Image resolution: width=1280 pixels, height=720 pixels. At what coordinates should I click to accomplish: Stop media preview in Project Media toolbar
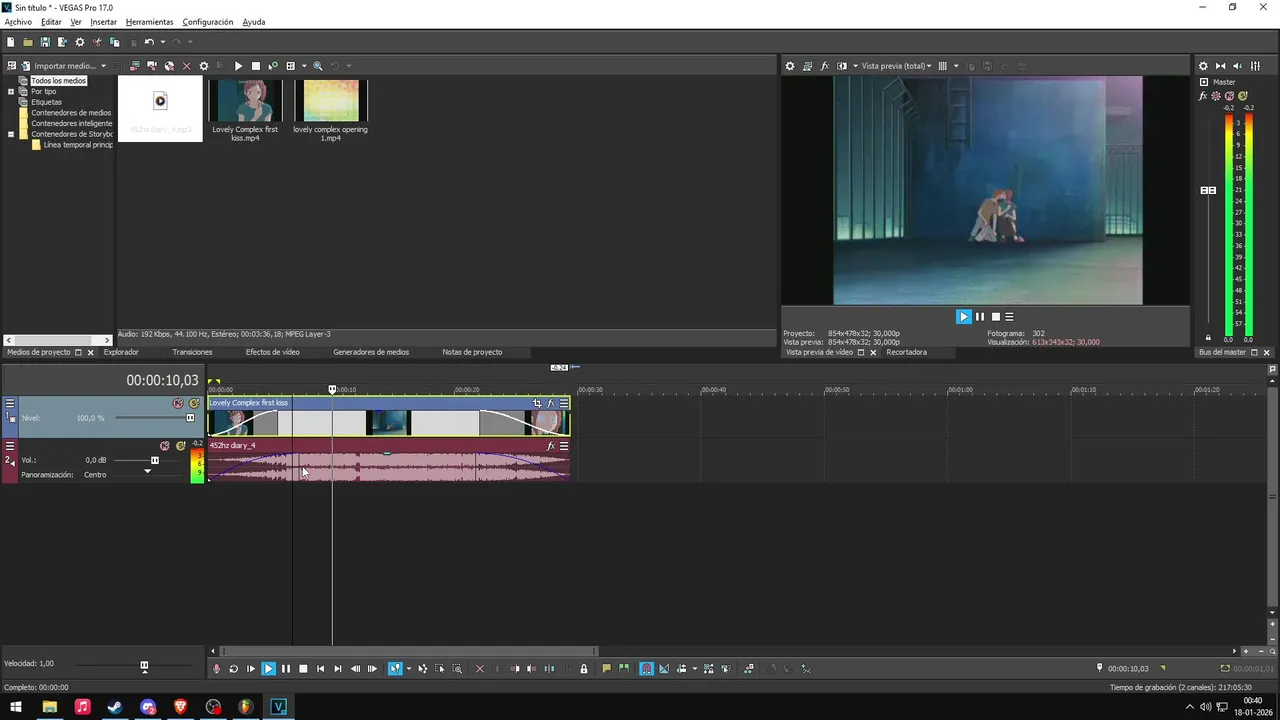coord(256,66)
